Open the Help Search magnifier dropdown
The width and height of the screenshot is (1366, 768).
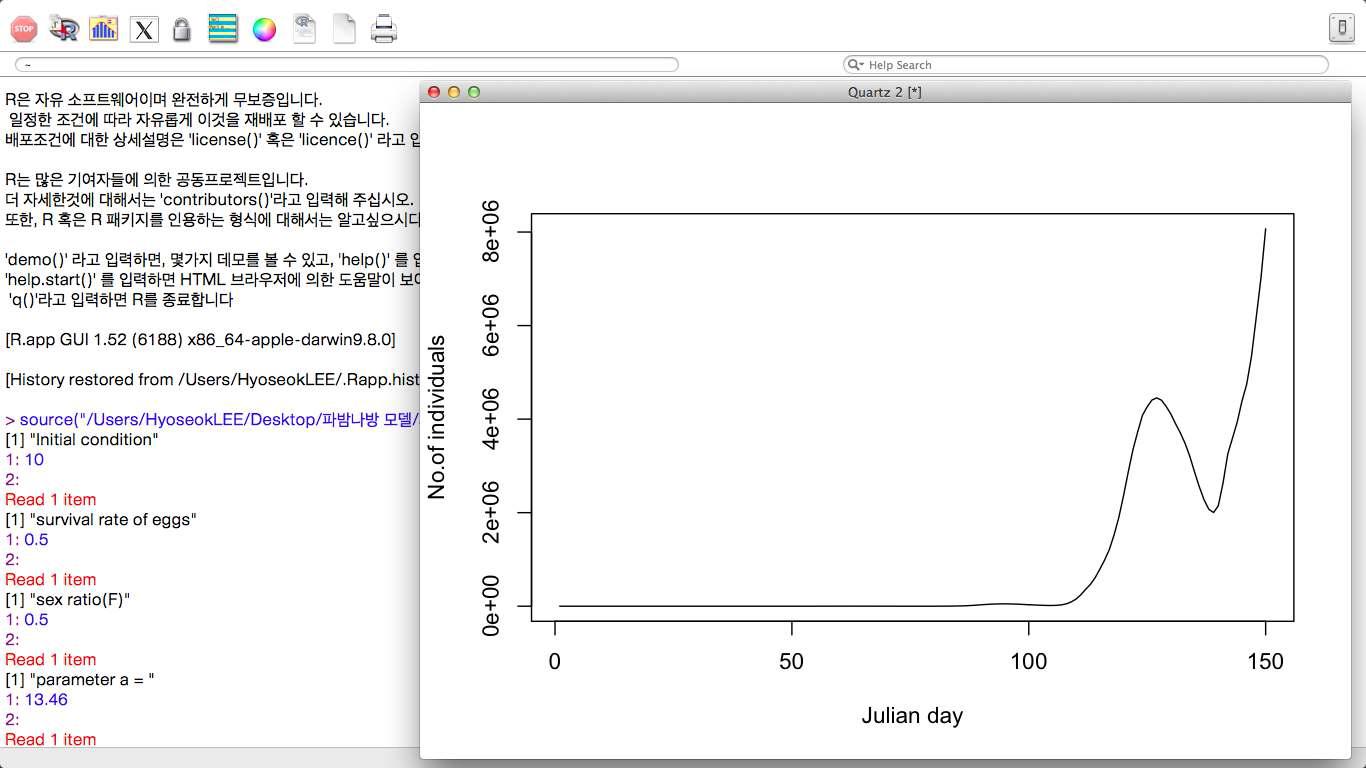pos(856,65)
